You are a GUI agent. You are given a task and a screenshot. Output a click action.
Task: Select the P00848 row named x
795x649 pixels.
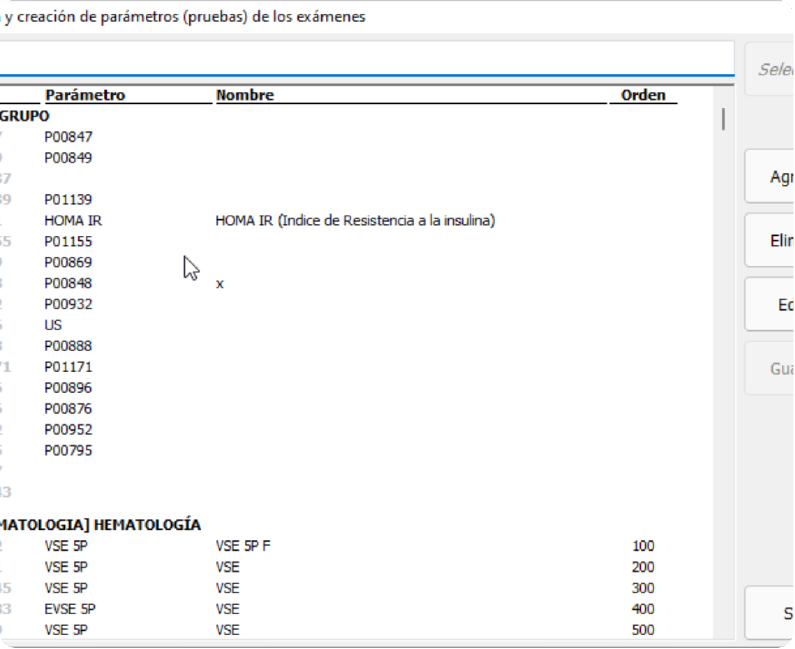coord(68,284)
